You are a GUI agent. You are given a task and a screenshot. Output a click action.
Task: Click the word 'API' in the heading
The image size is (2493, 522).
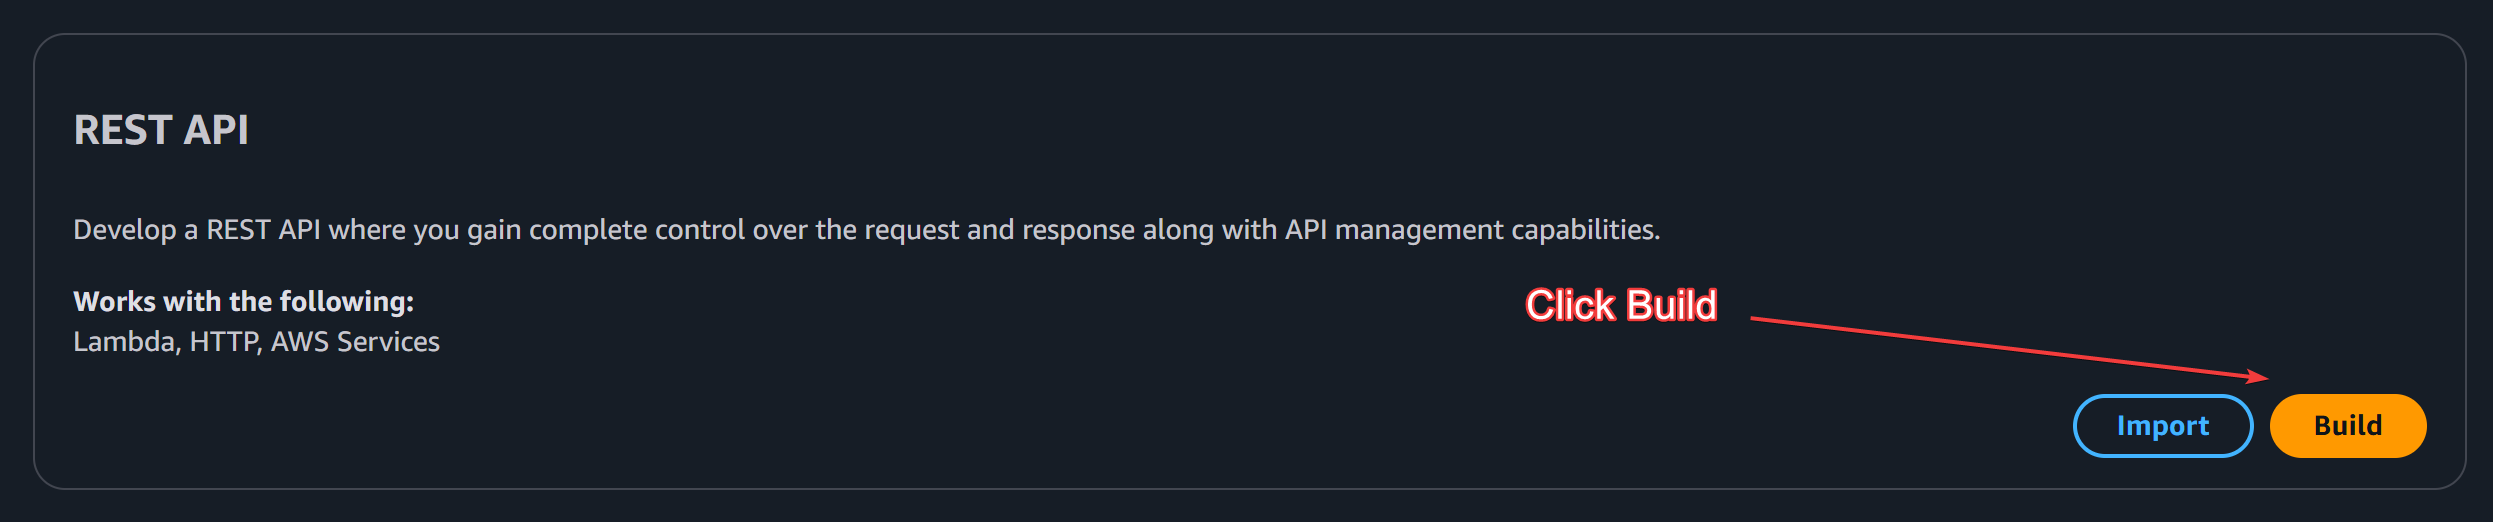pyautogui.click(x=216, y=130)
